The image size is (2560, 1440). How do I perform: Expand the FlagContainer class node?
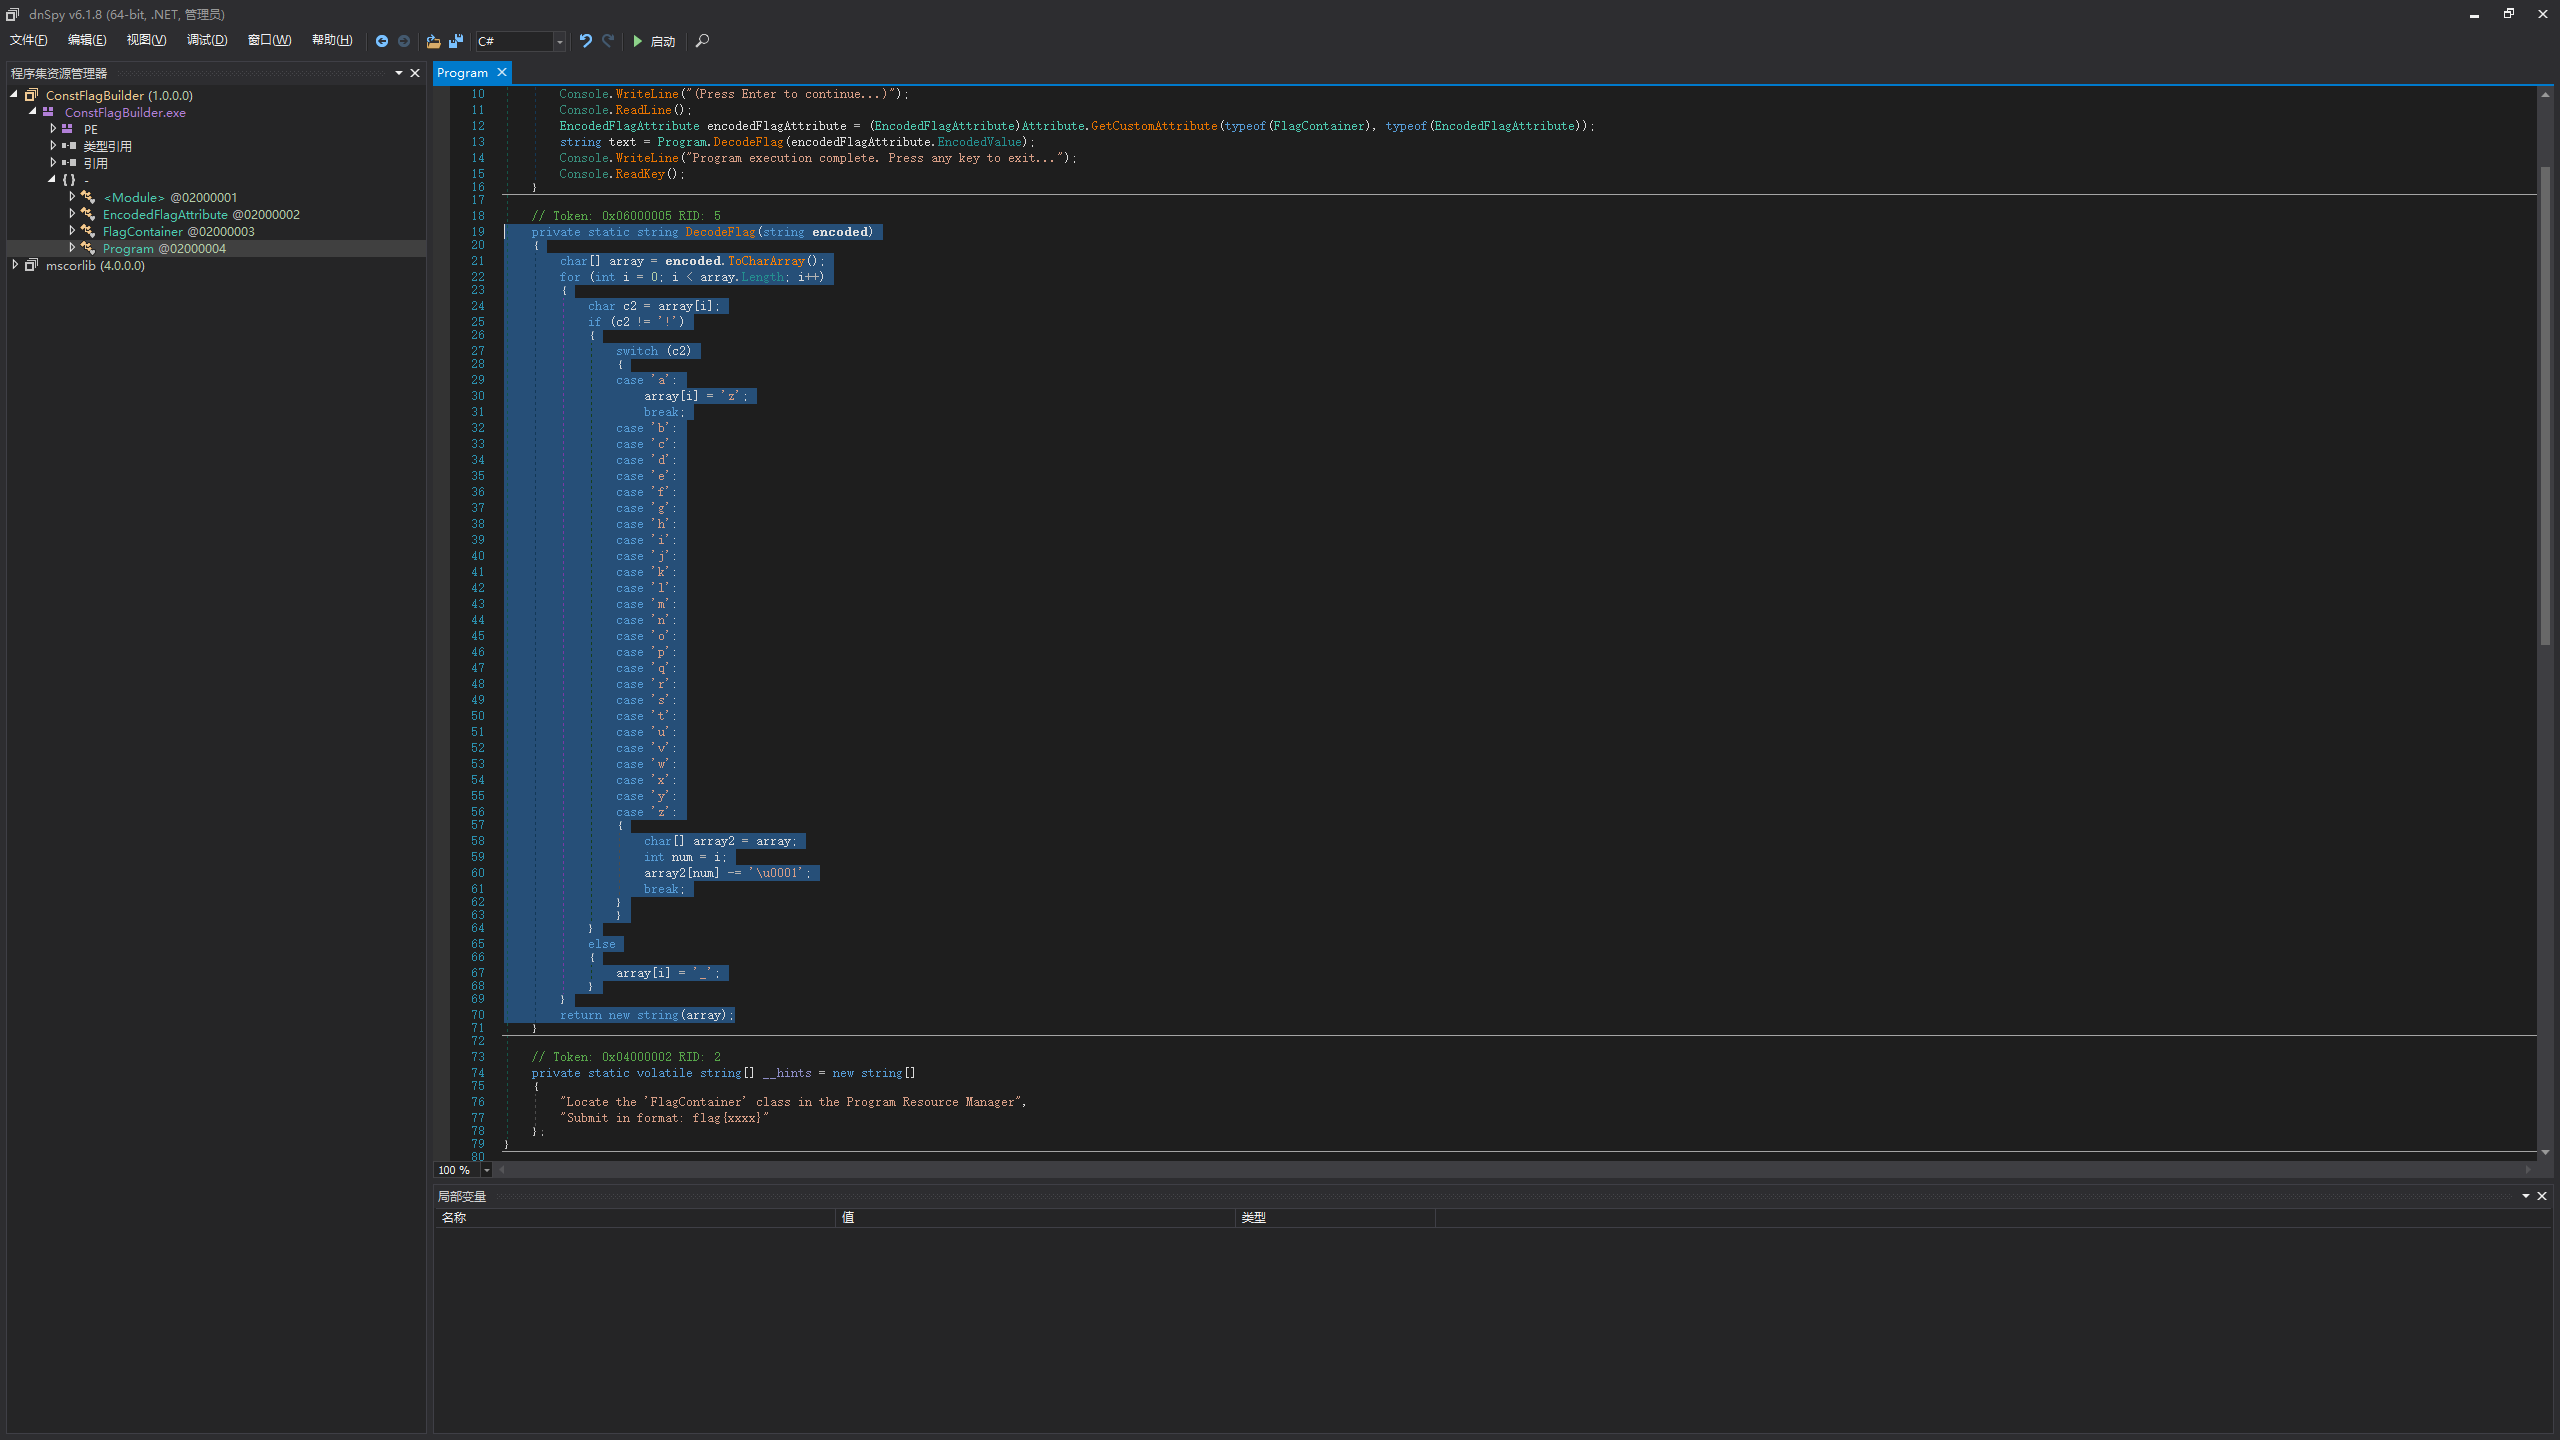click(x=72, y=231)
